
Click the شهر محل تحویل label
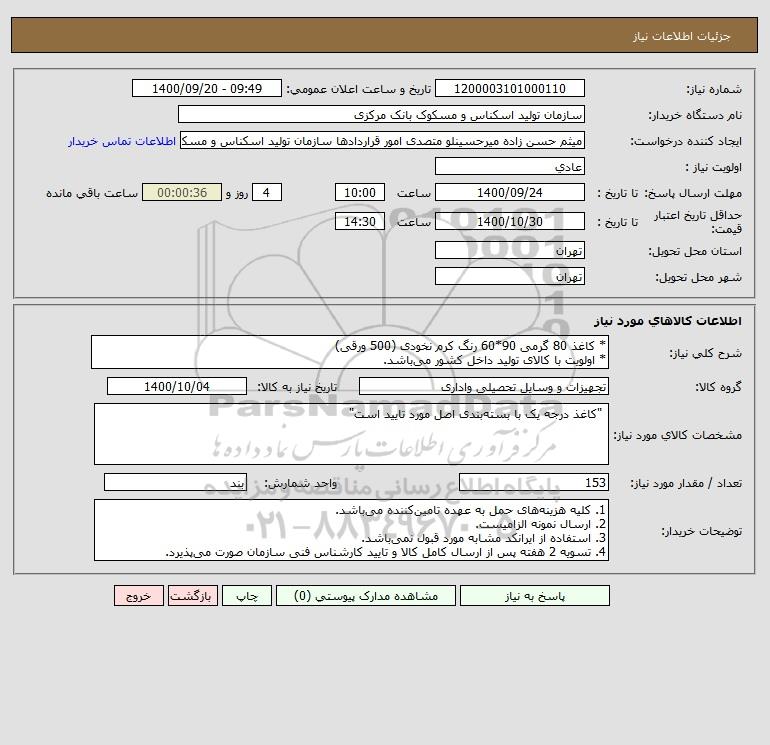[699, 277]
